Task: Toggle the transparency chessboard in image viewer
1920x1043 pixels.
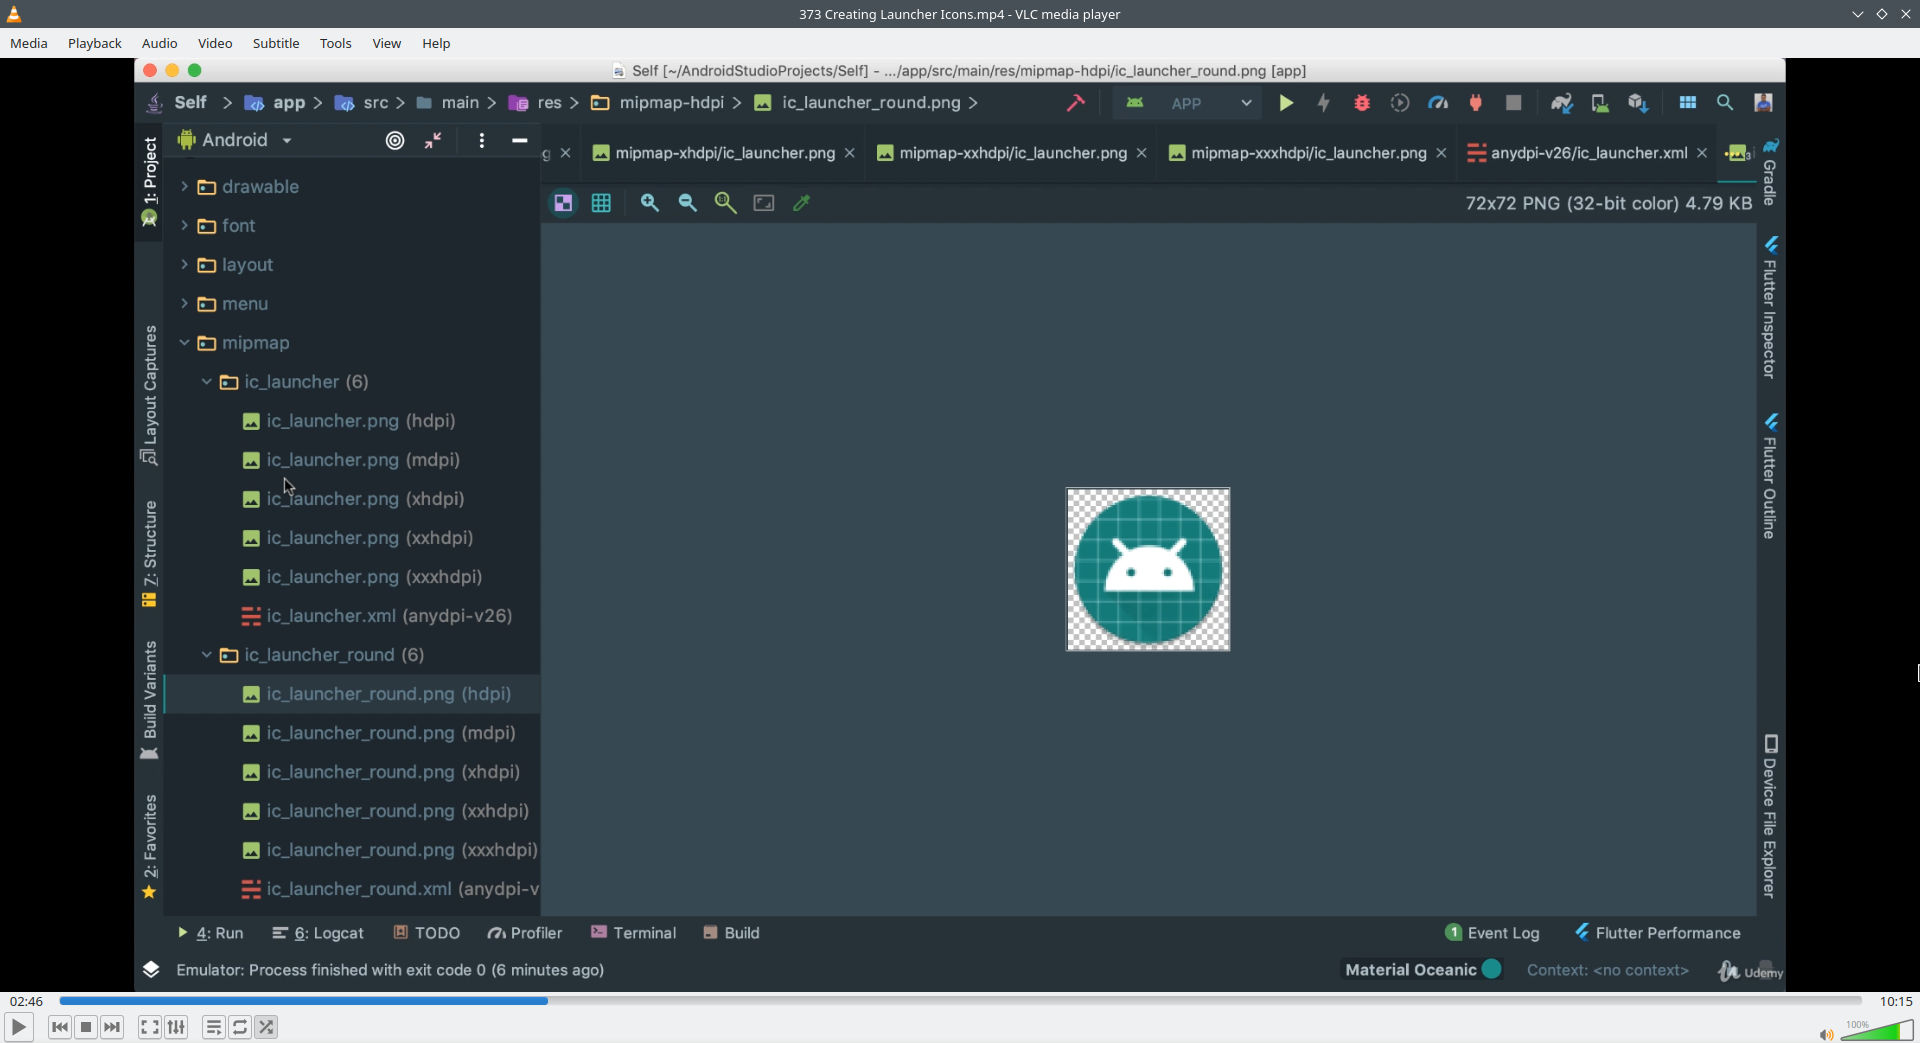Action: [x=564, y=203]
